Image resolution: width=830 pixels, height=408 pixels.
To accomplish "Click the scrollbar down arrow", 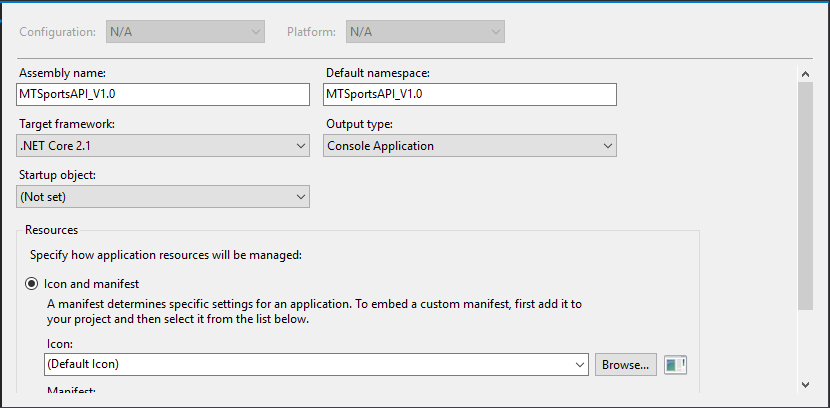I will pyautogui.click(x=805, y=384).
